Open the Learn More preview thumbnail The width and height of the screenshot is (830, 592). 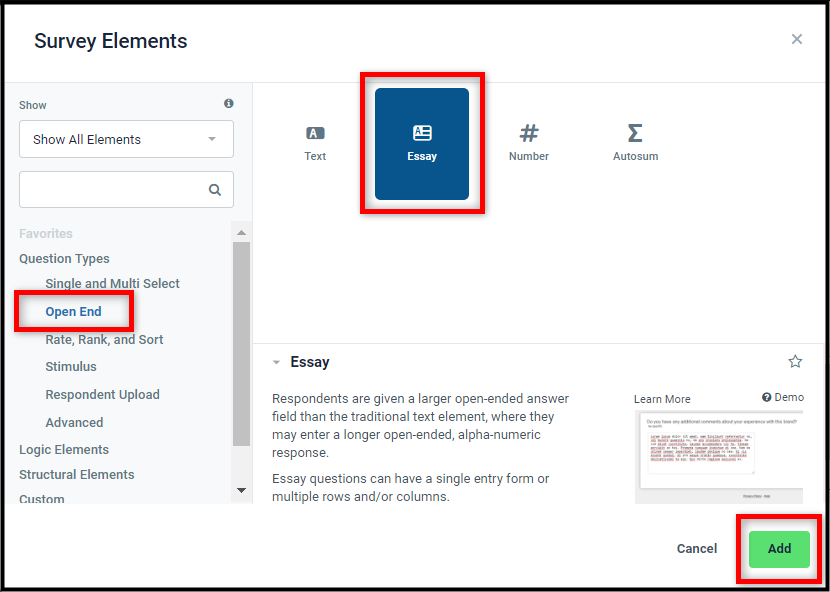click(x=719, y=457)
